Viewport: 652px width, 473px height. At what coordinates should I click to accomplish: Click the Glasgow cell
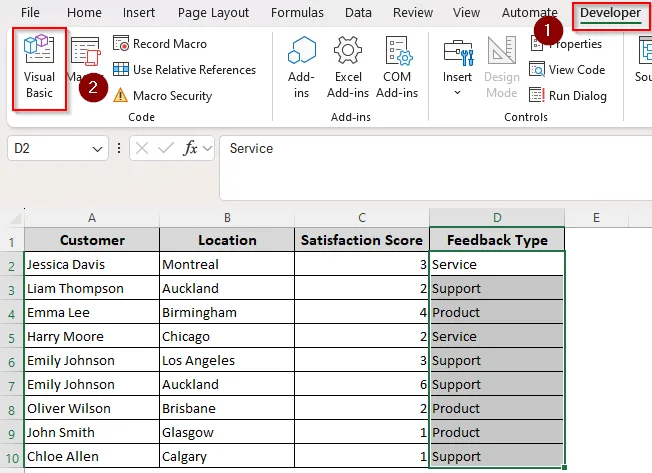(227, 432)
